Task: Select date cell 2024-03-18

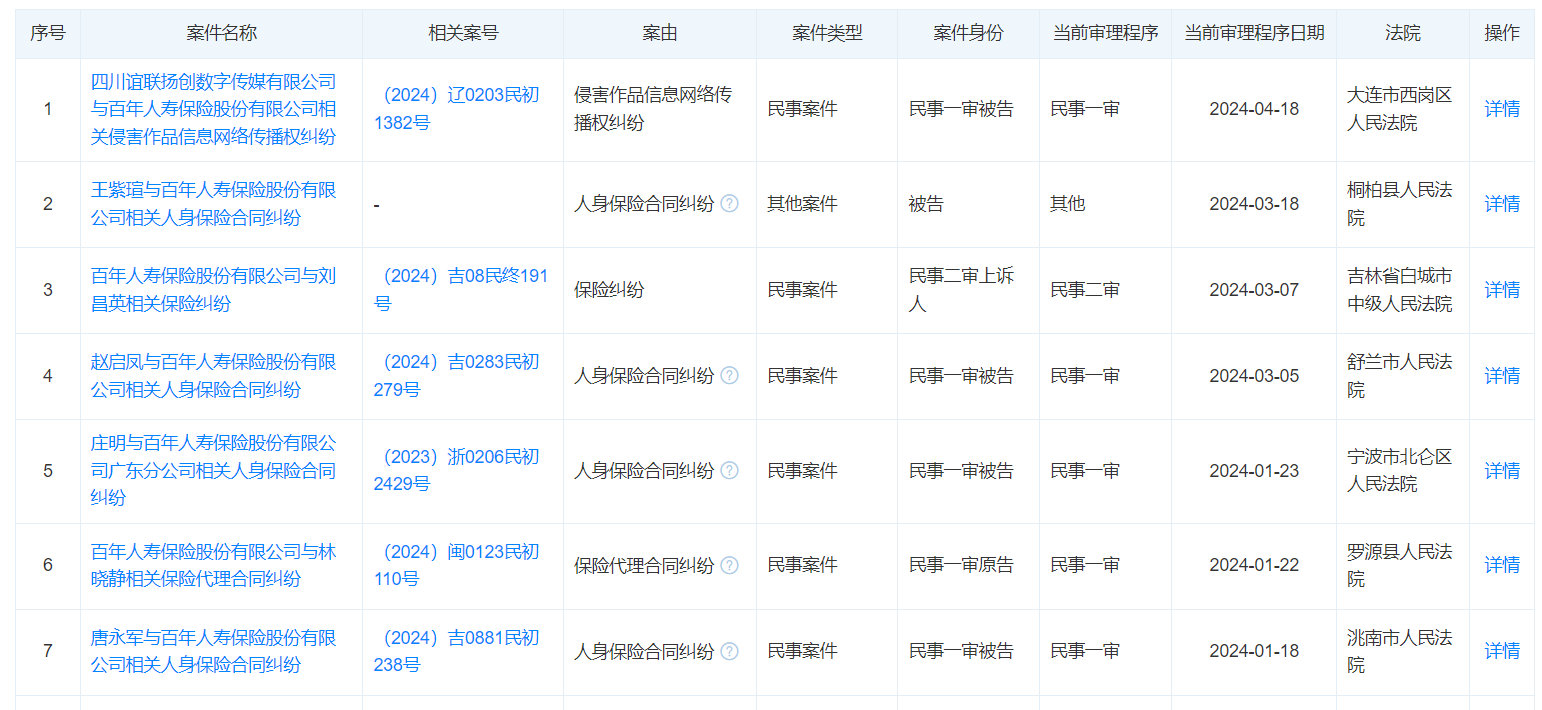Action: pos(1254,204)
